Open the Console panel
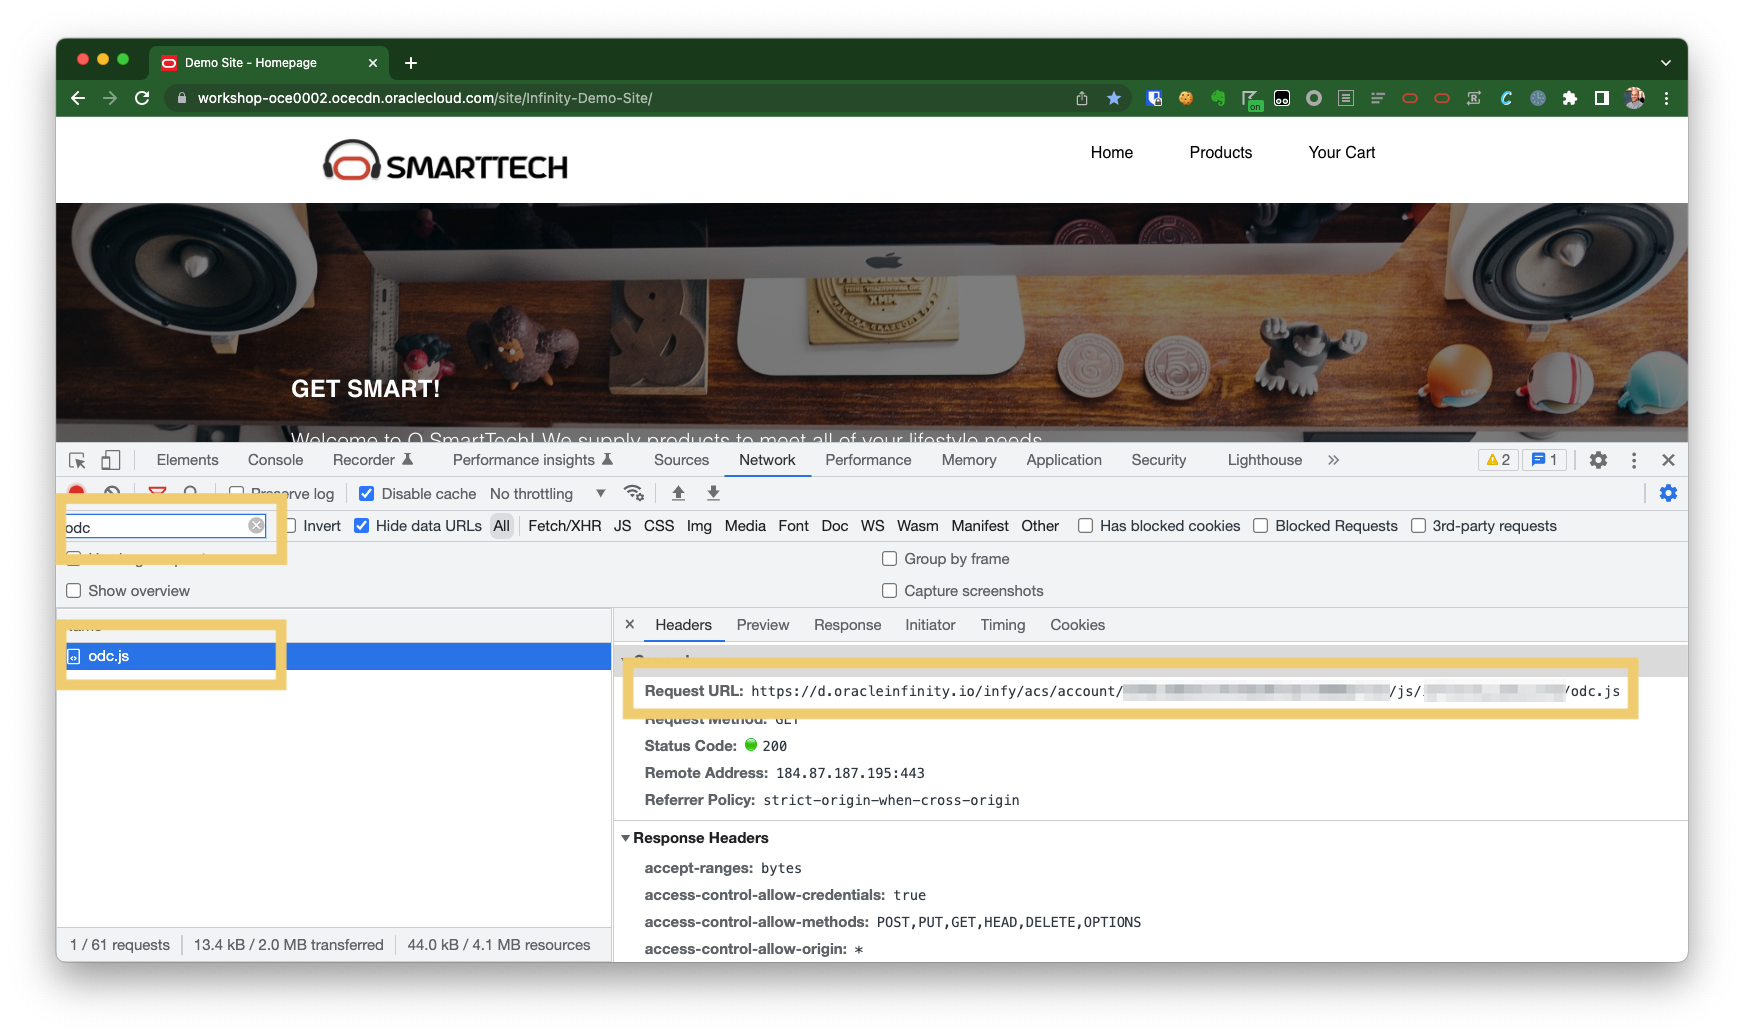This screenshot has height=1036, width=1744. point(275,460)
